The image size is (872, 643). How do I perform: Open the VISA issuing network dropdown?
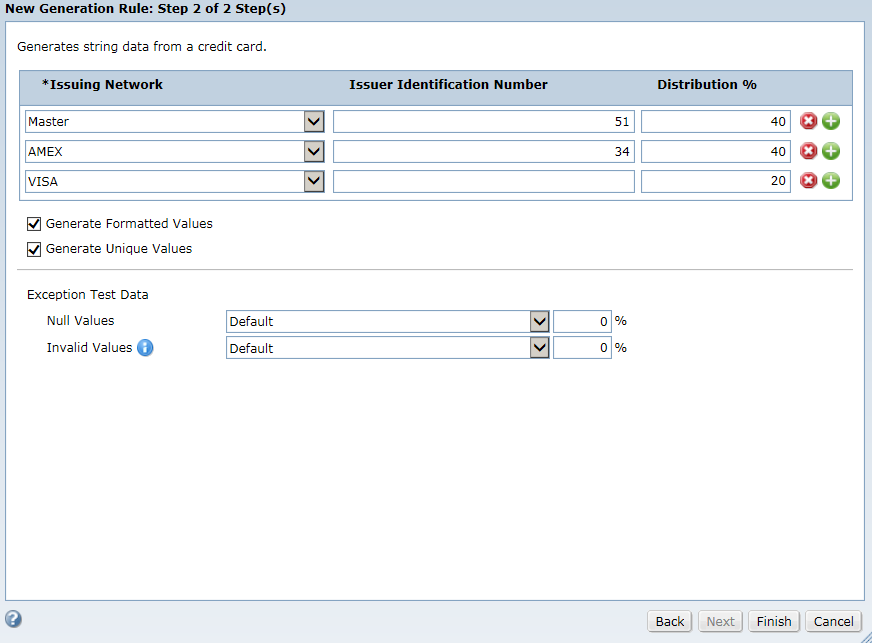[314, 181]
